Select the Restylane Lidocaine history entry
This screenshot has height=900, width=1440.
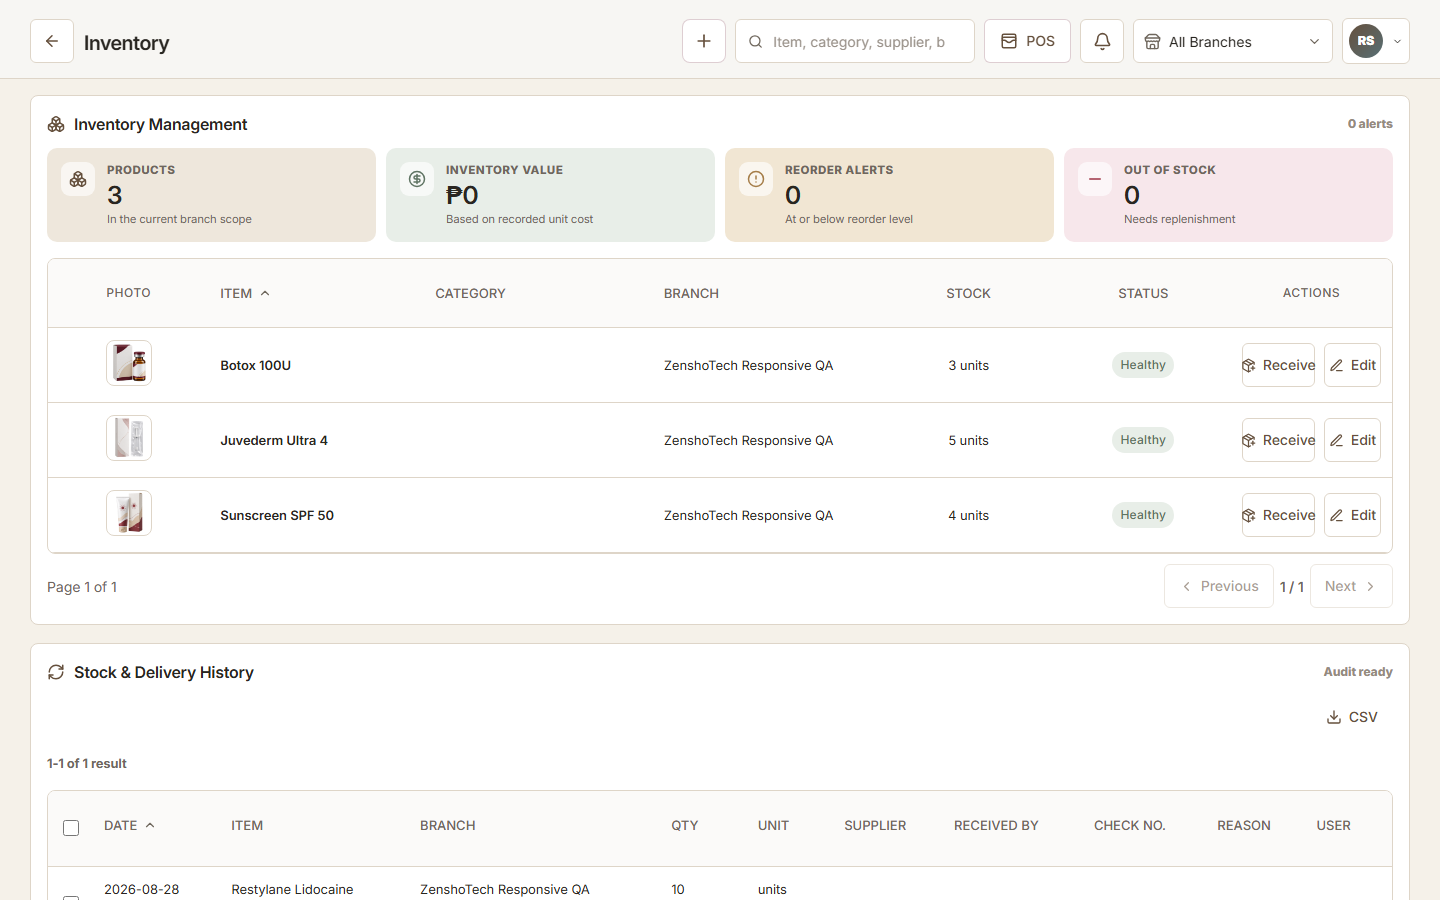point(292,889)
